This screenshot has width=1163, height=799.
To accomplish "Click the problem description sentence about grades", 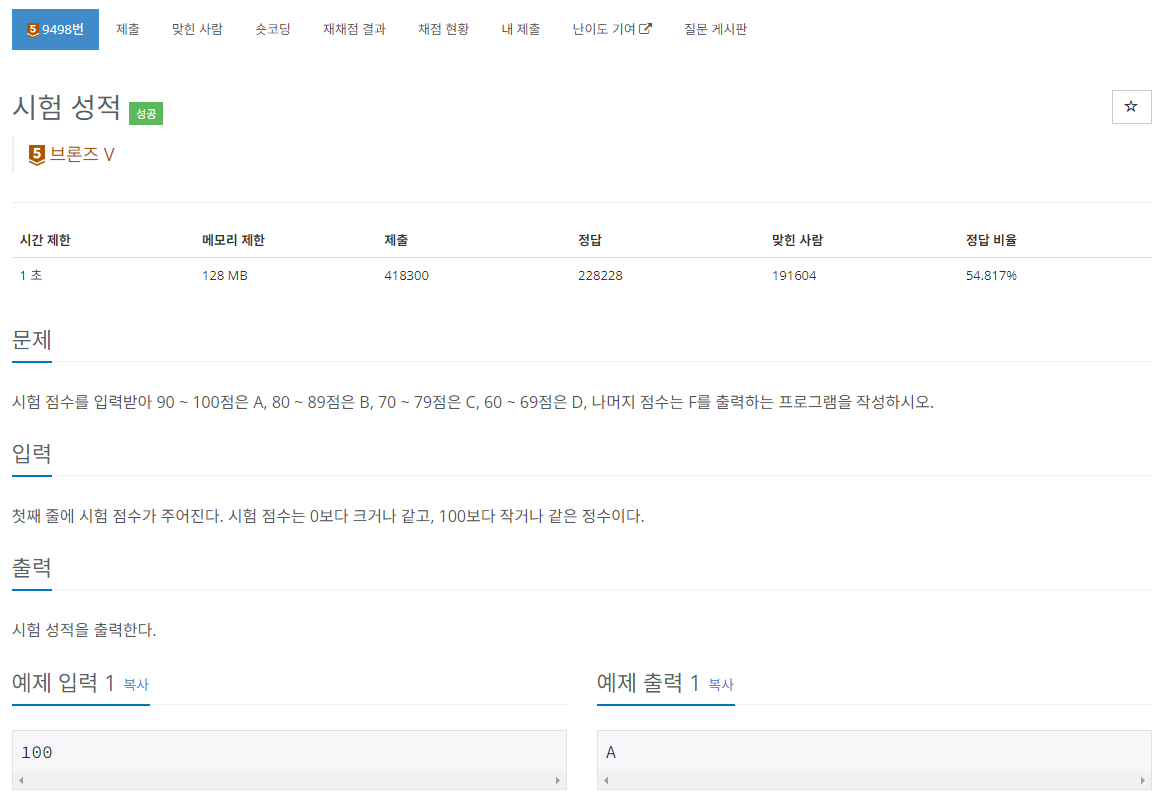I will [x=472, y=402].
